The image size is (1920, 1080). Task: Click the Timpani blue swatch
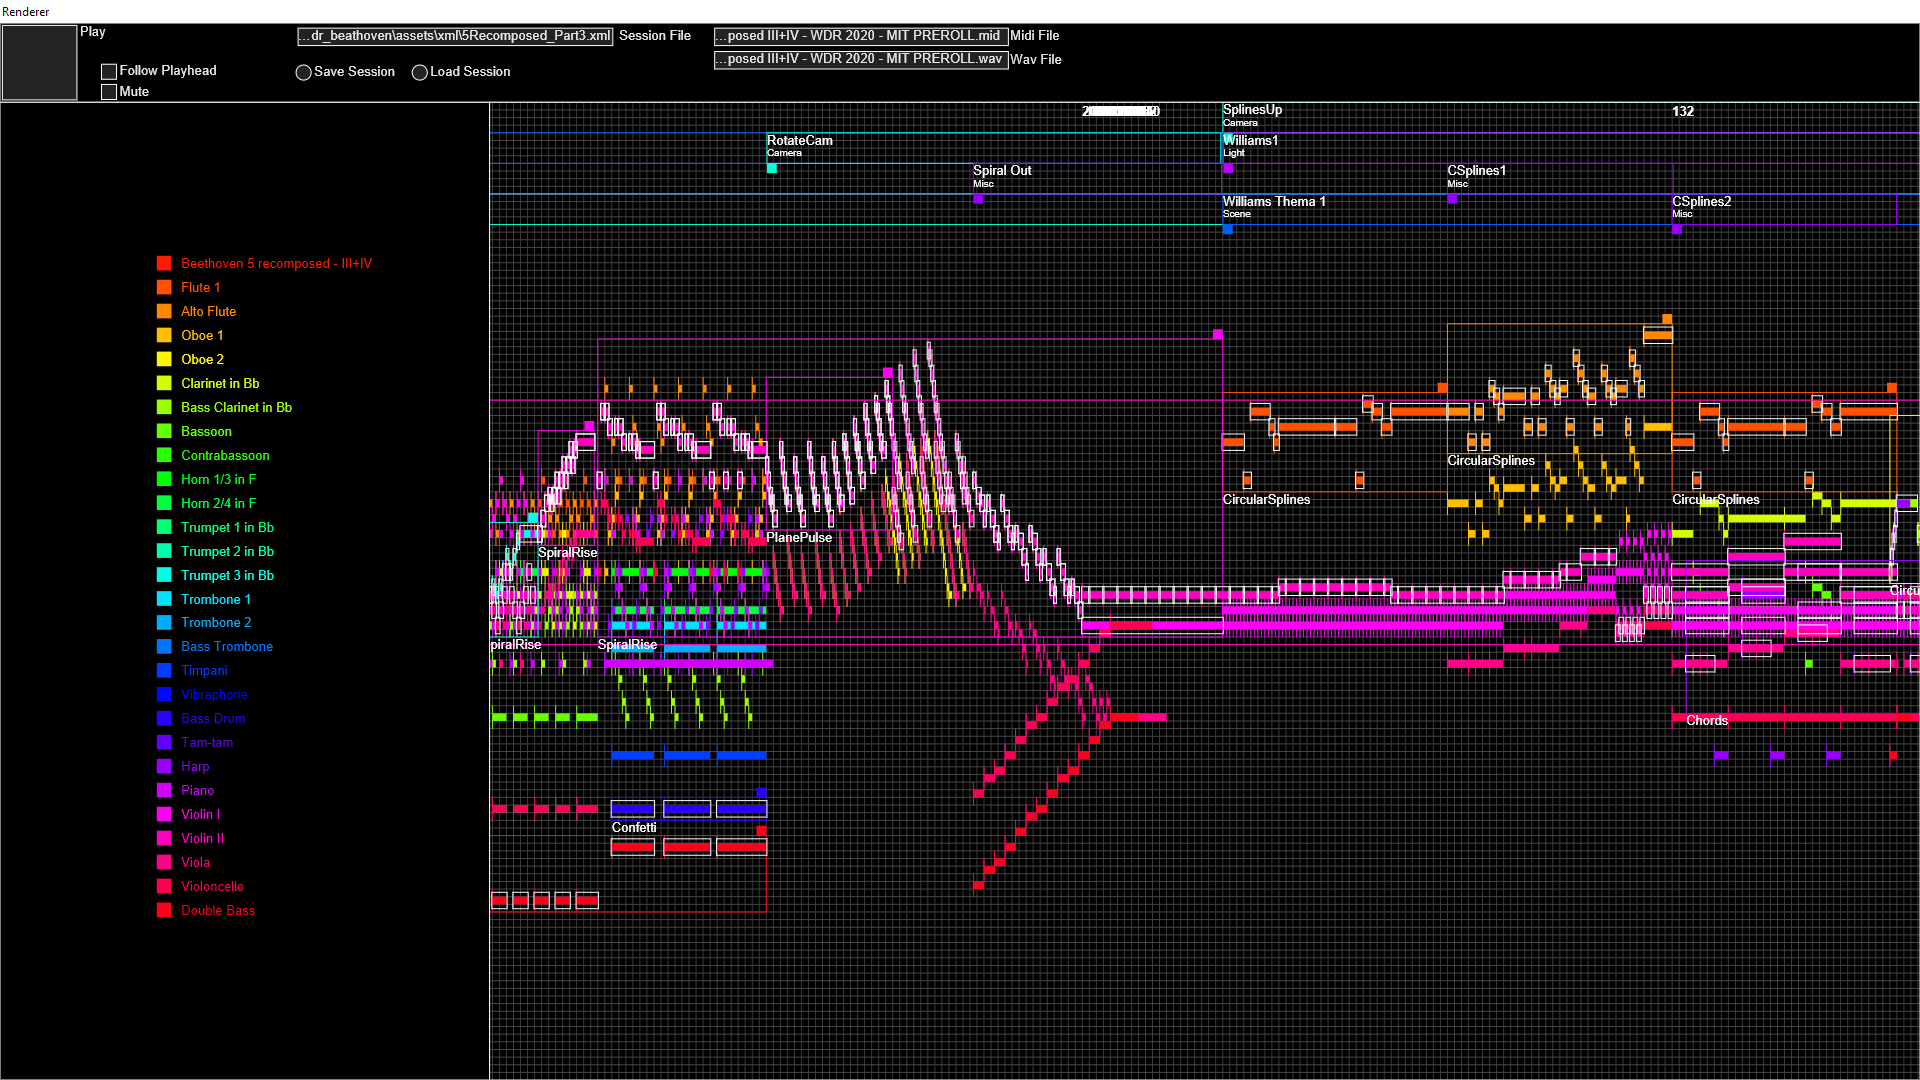[x=164, y=670]
